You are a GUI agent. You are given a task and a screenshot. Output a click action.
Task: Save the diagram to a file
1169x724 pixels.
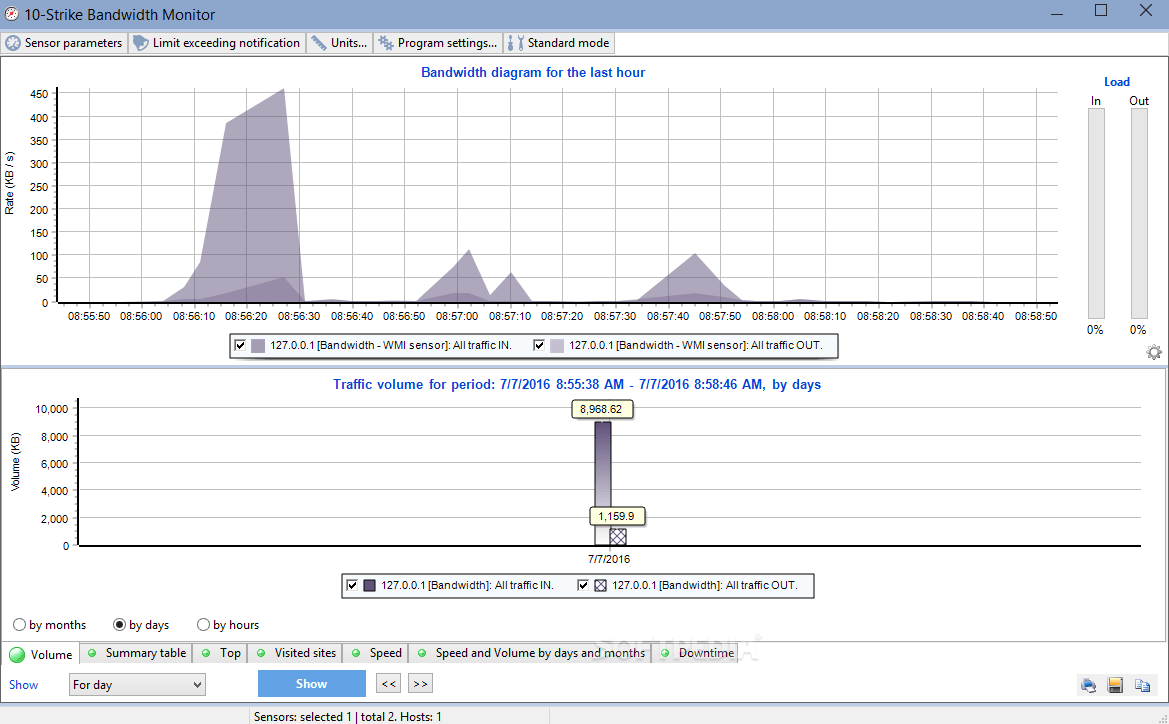click(1115, 685)
